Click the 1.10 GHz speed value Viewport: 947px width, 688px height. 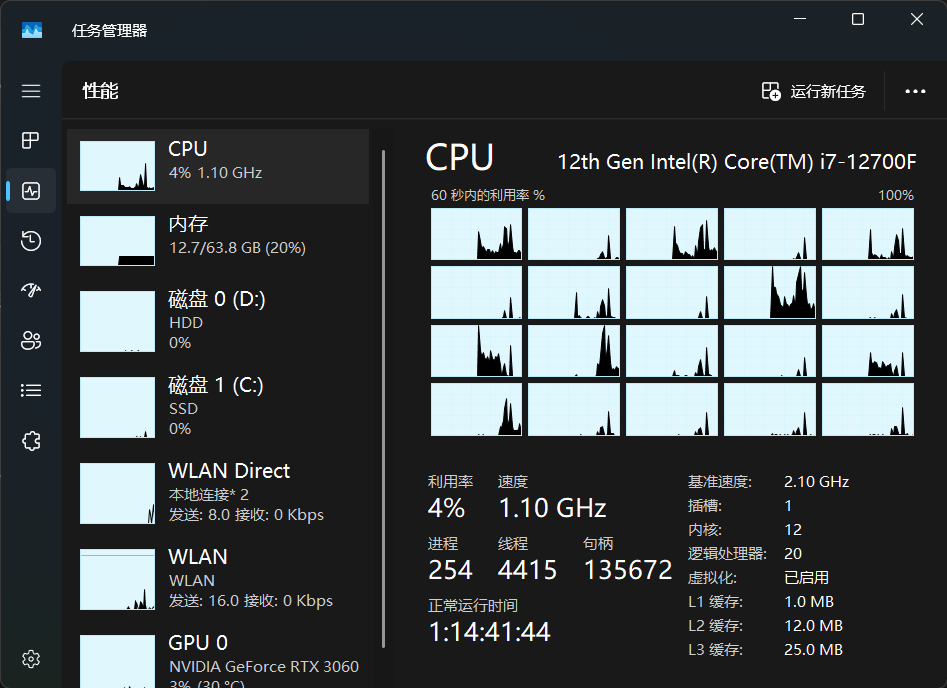click(x=552, y=508)
